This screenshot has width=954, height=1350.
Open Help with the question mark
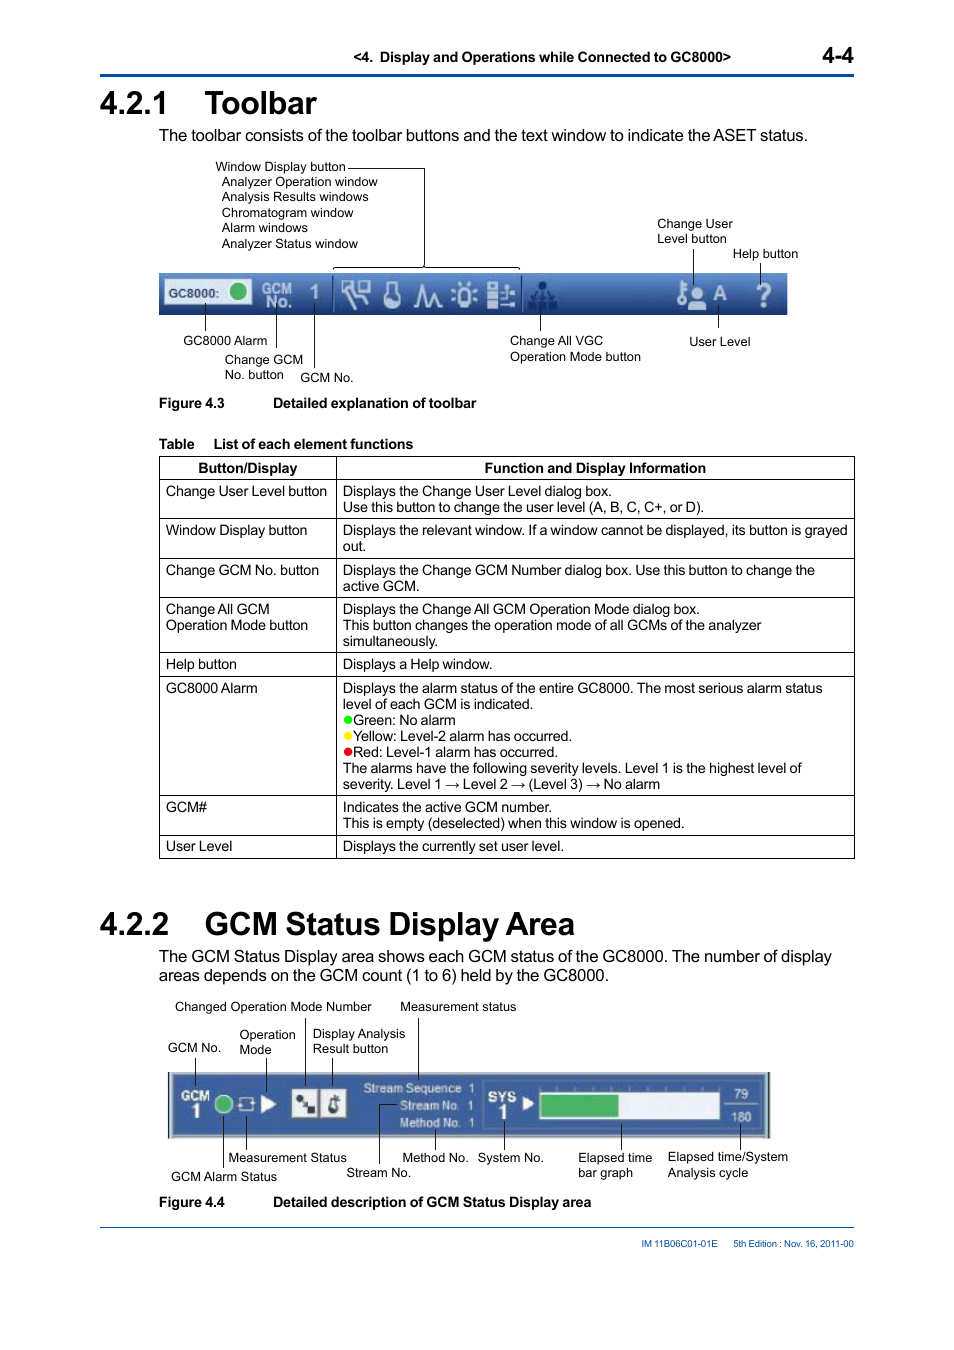(764, 294)
